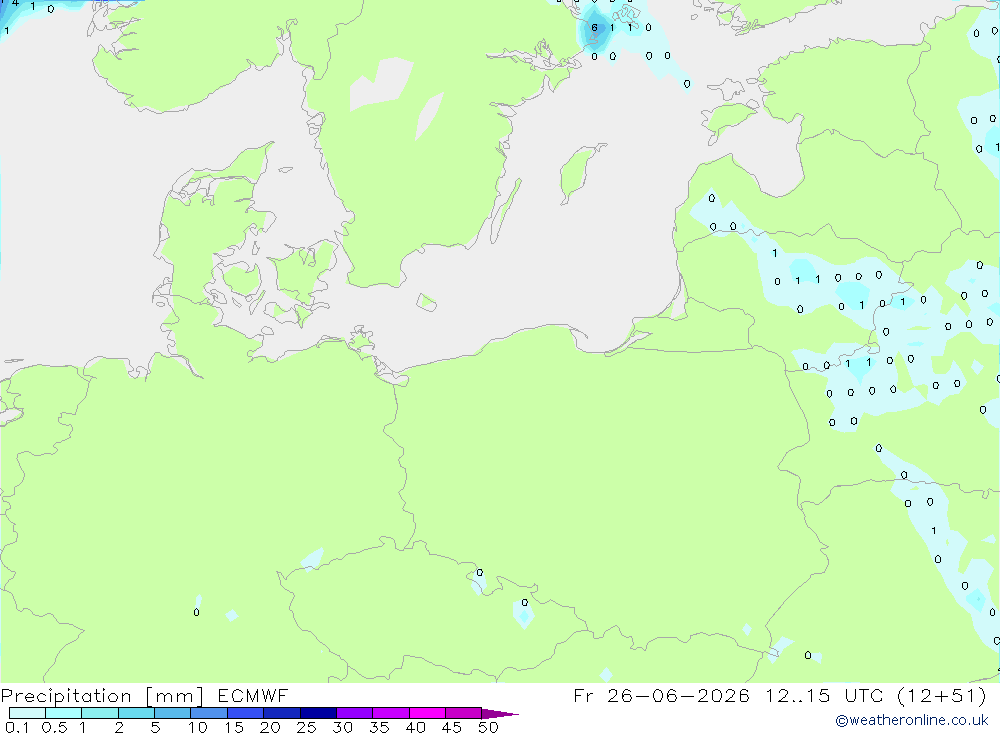Click the '45' legend scale label

pyautogui.click(x=452, y=727)
